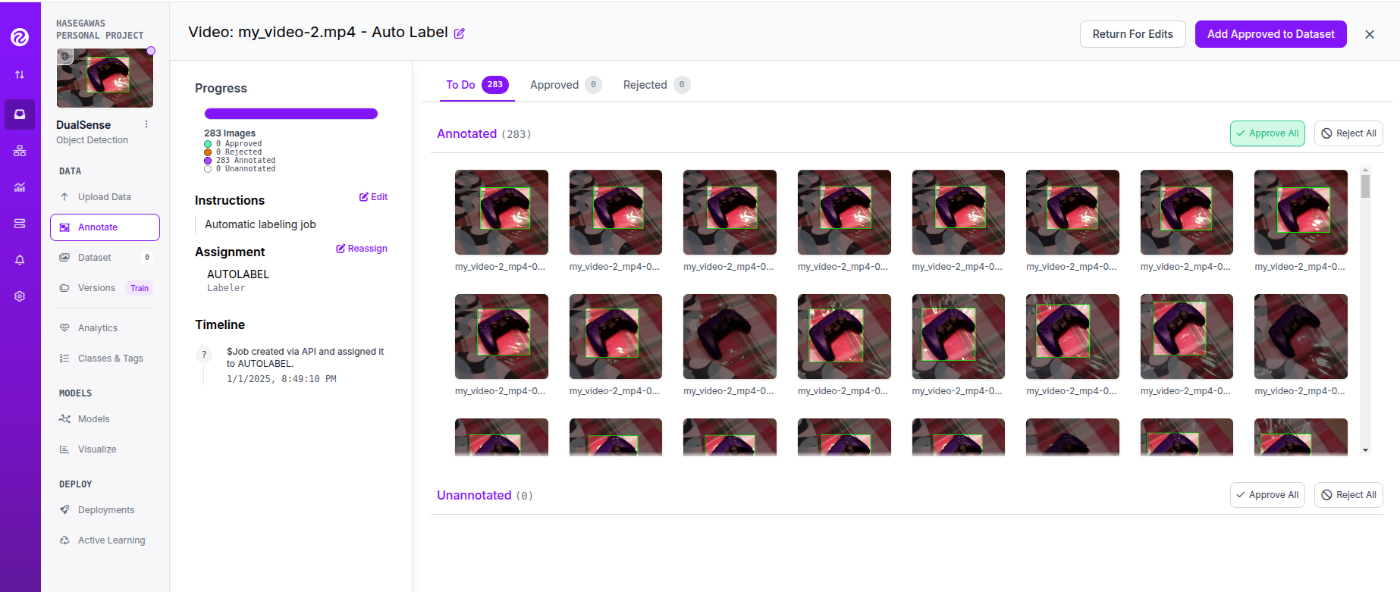Open the settings gear icon in purple rail
The width and height of the screenshot is (1400, 592).
coord(19,296)
